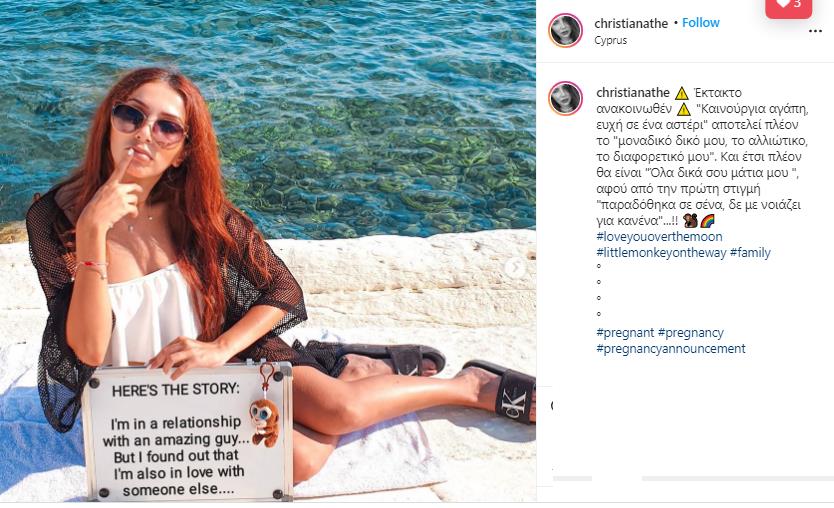This screenshot has width=834, height=508.
Task: Go to next photo with carousel arrow
Action: 514,268
